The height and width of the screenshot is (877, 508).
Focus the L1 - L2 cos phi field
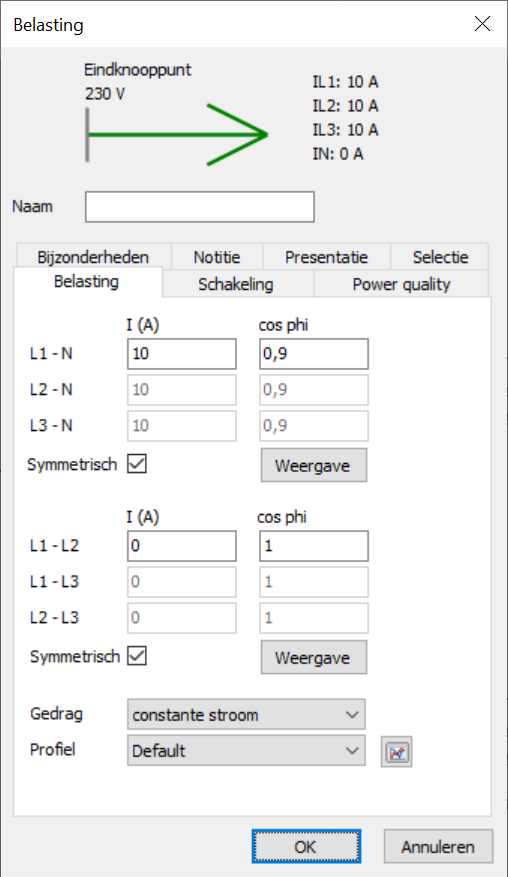pyautogui.click(x=314, y=546)
